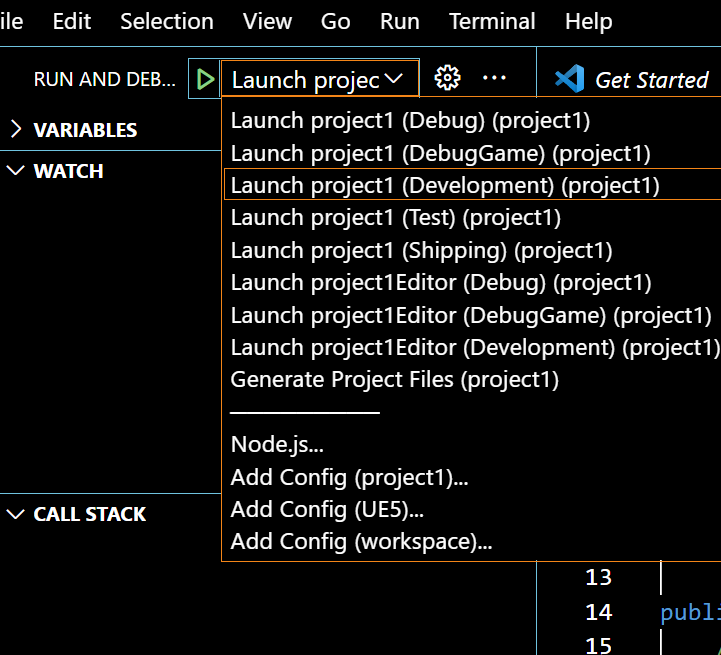Click the RUN AND DEB... panel title
This screenshot has height=655, width=721.
[x=104, y=79]
